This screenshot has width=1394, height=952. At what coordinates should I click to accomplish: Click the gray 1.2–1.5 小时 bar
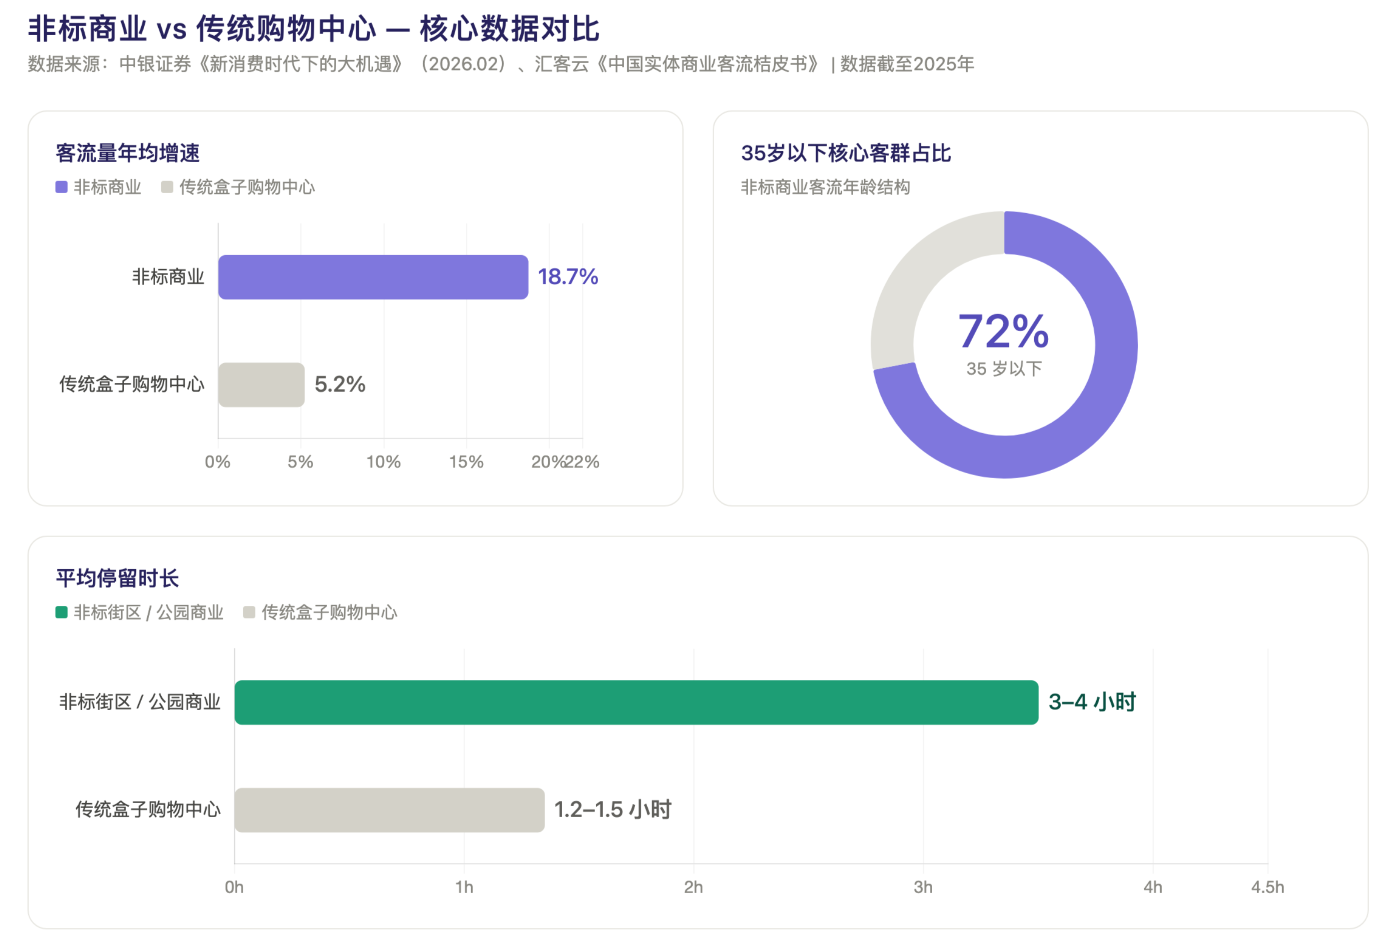pyautogui.click(x=389, y=810)
